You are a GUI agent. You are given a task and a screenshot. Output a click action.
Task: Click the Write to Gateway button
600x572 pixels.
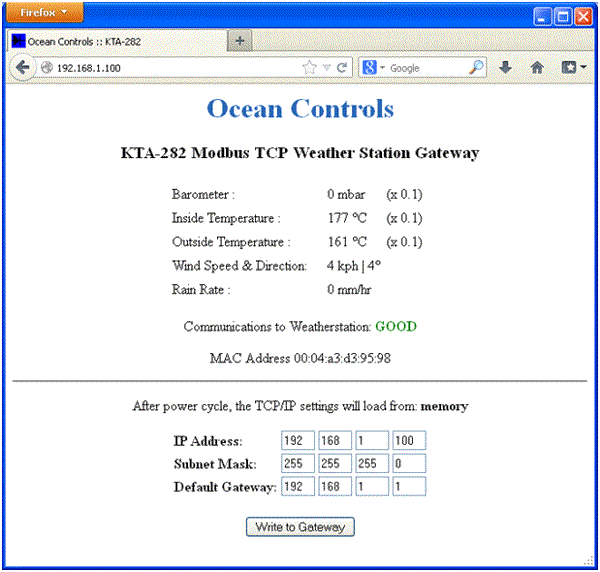tap(300, 527)
